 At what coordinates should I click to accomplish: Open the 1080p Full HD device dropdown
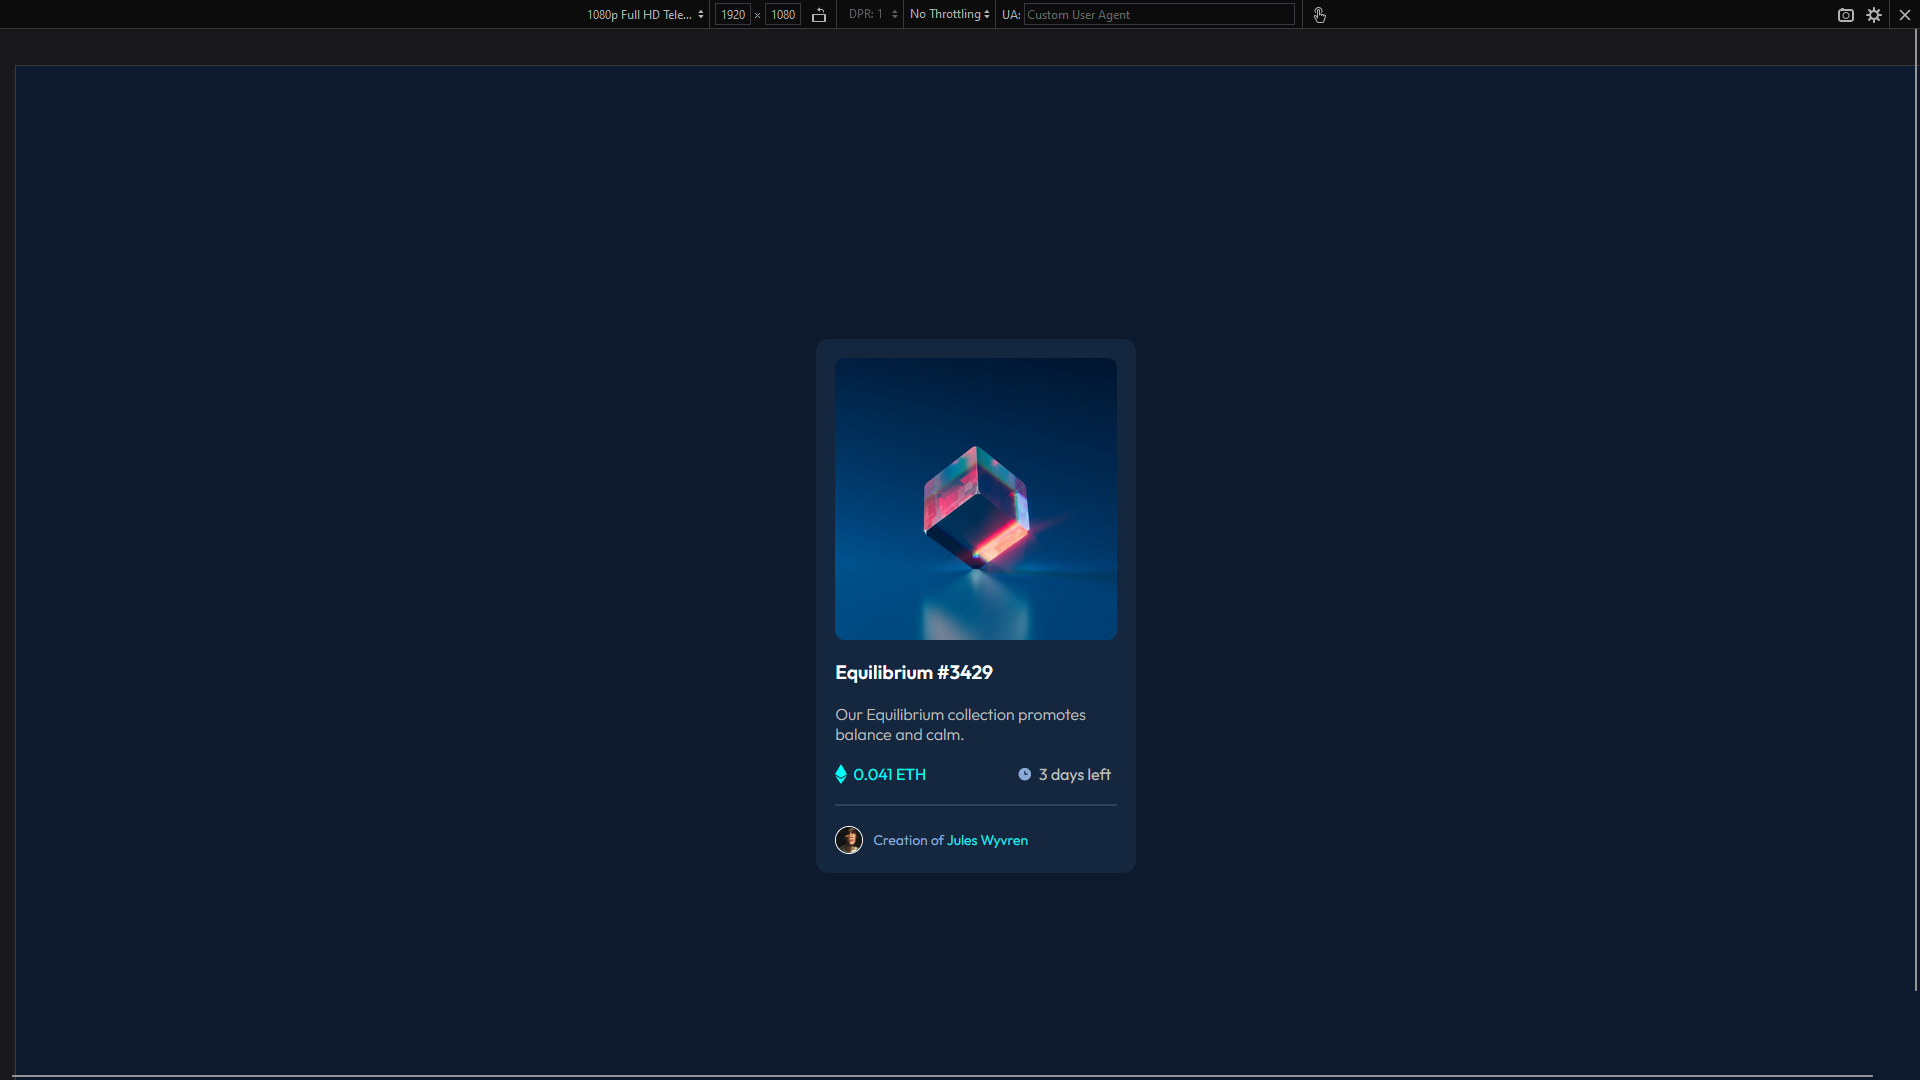(645, 15)
